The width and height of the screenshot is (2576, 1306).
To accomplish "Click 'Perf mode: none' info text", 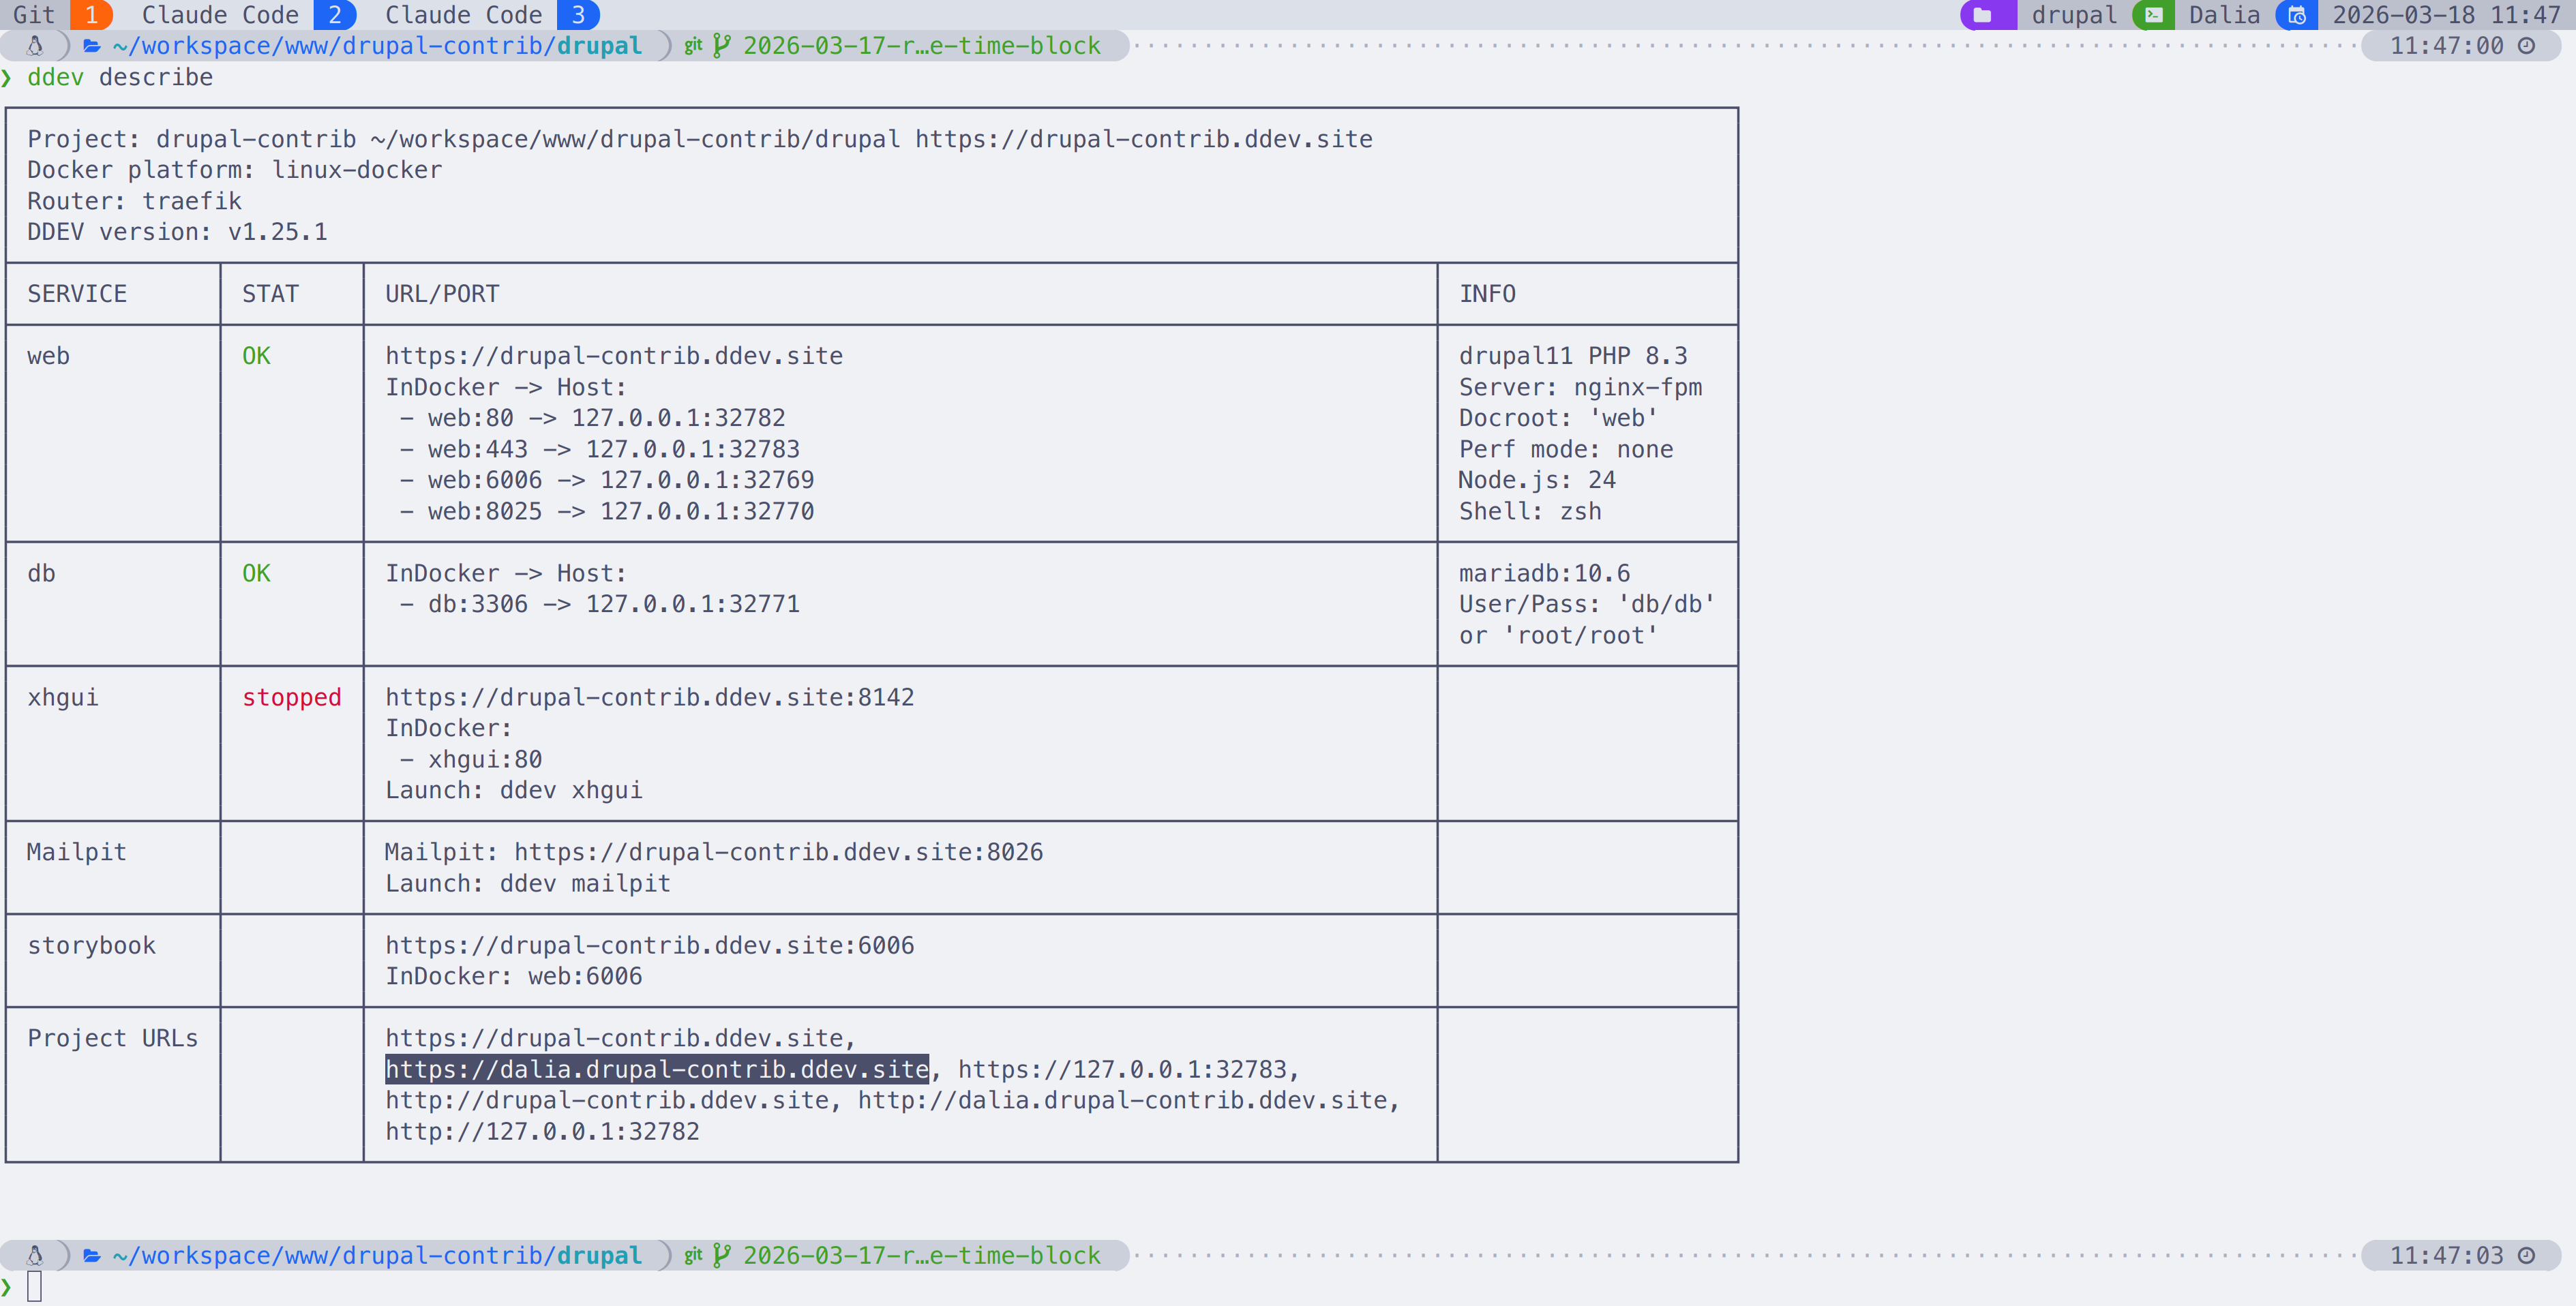I will [x=1565, y=449].
